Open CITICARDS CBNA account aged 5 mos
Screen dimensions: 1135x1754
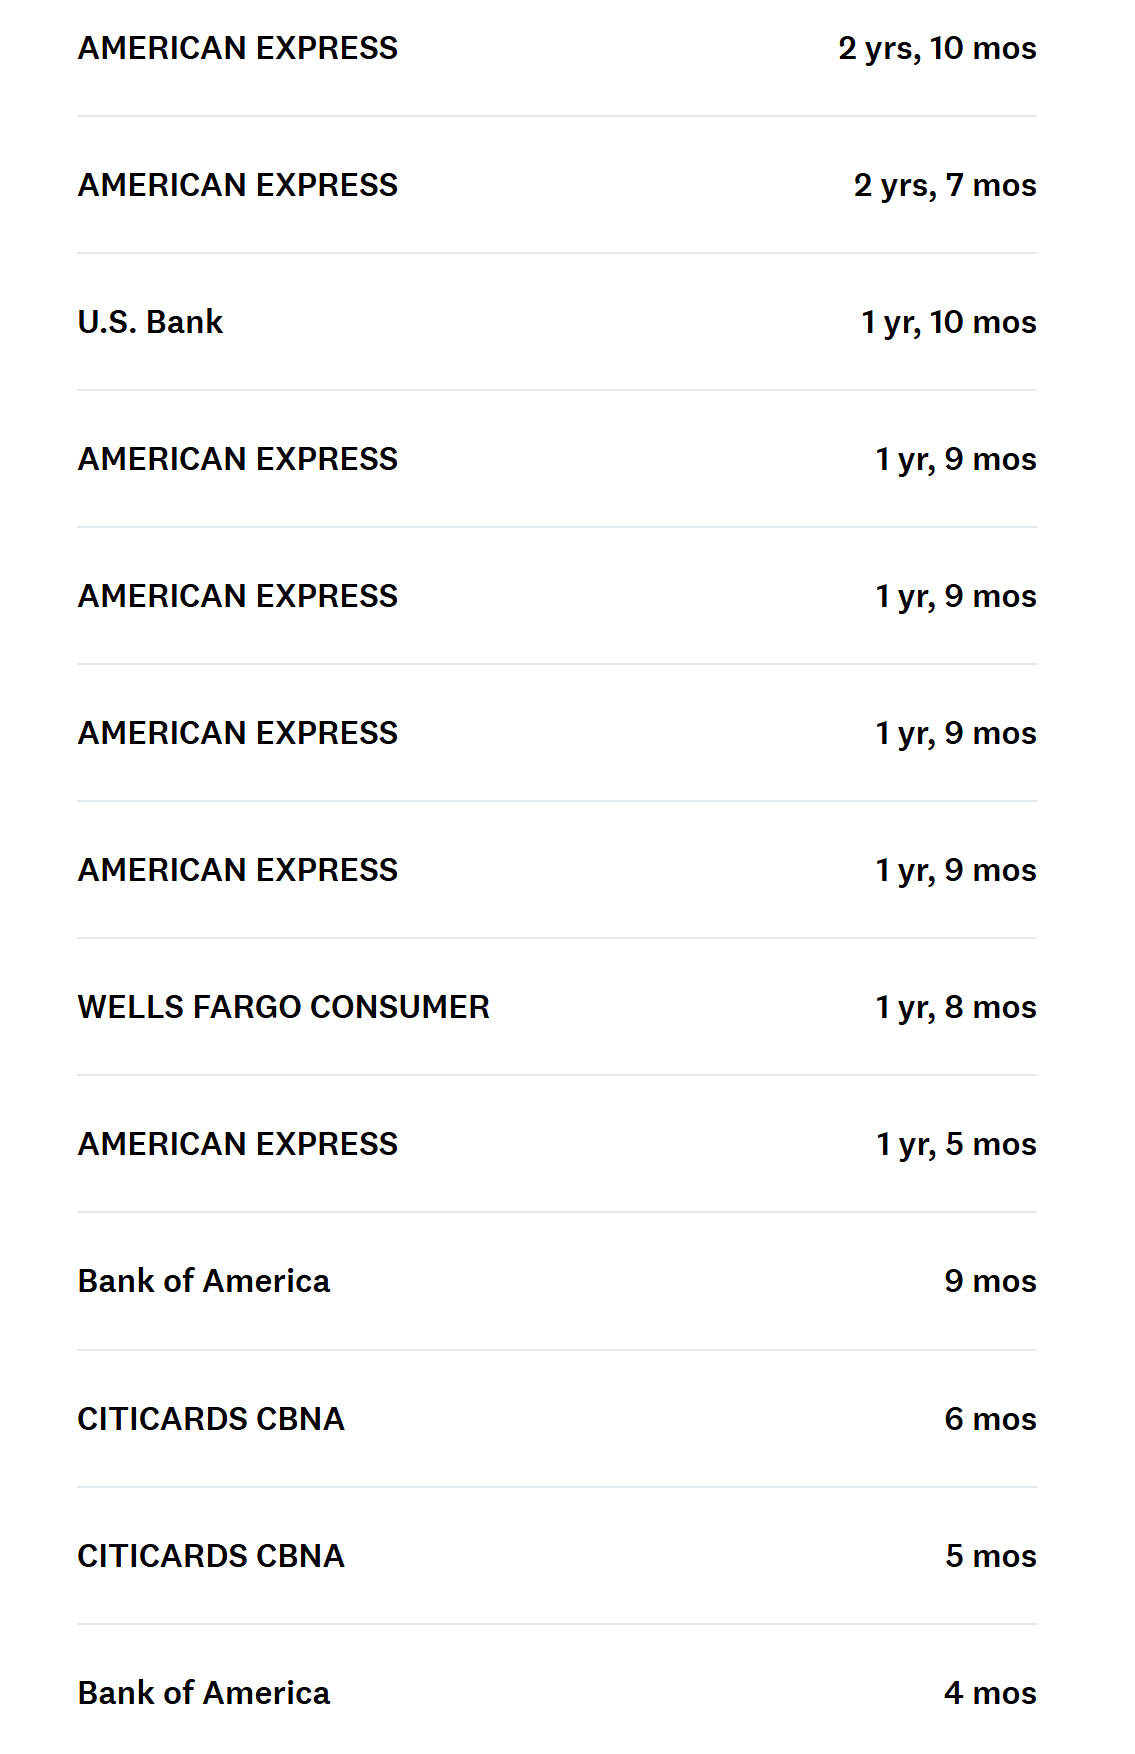(x=211, y=1556)
